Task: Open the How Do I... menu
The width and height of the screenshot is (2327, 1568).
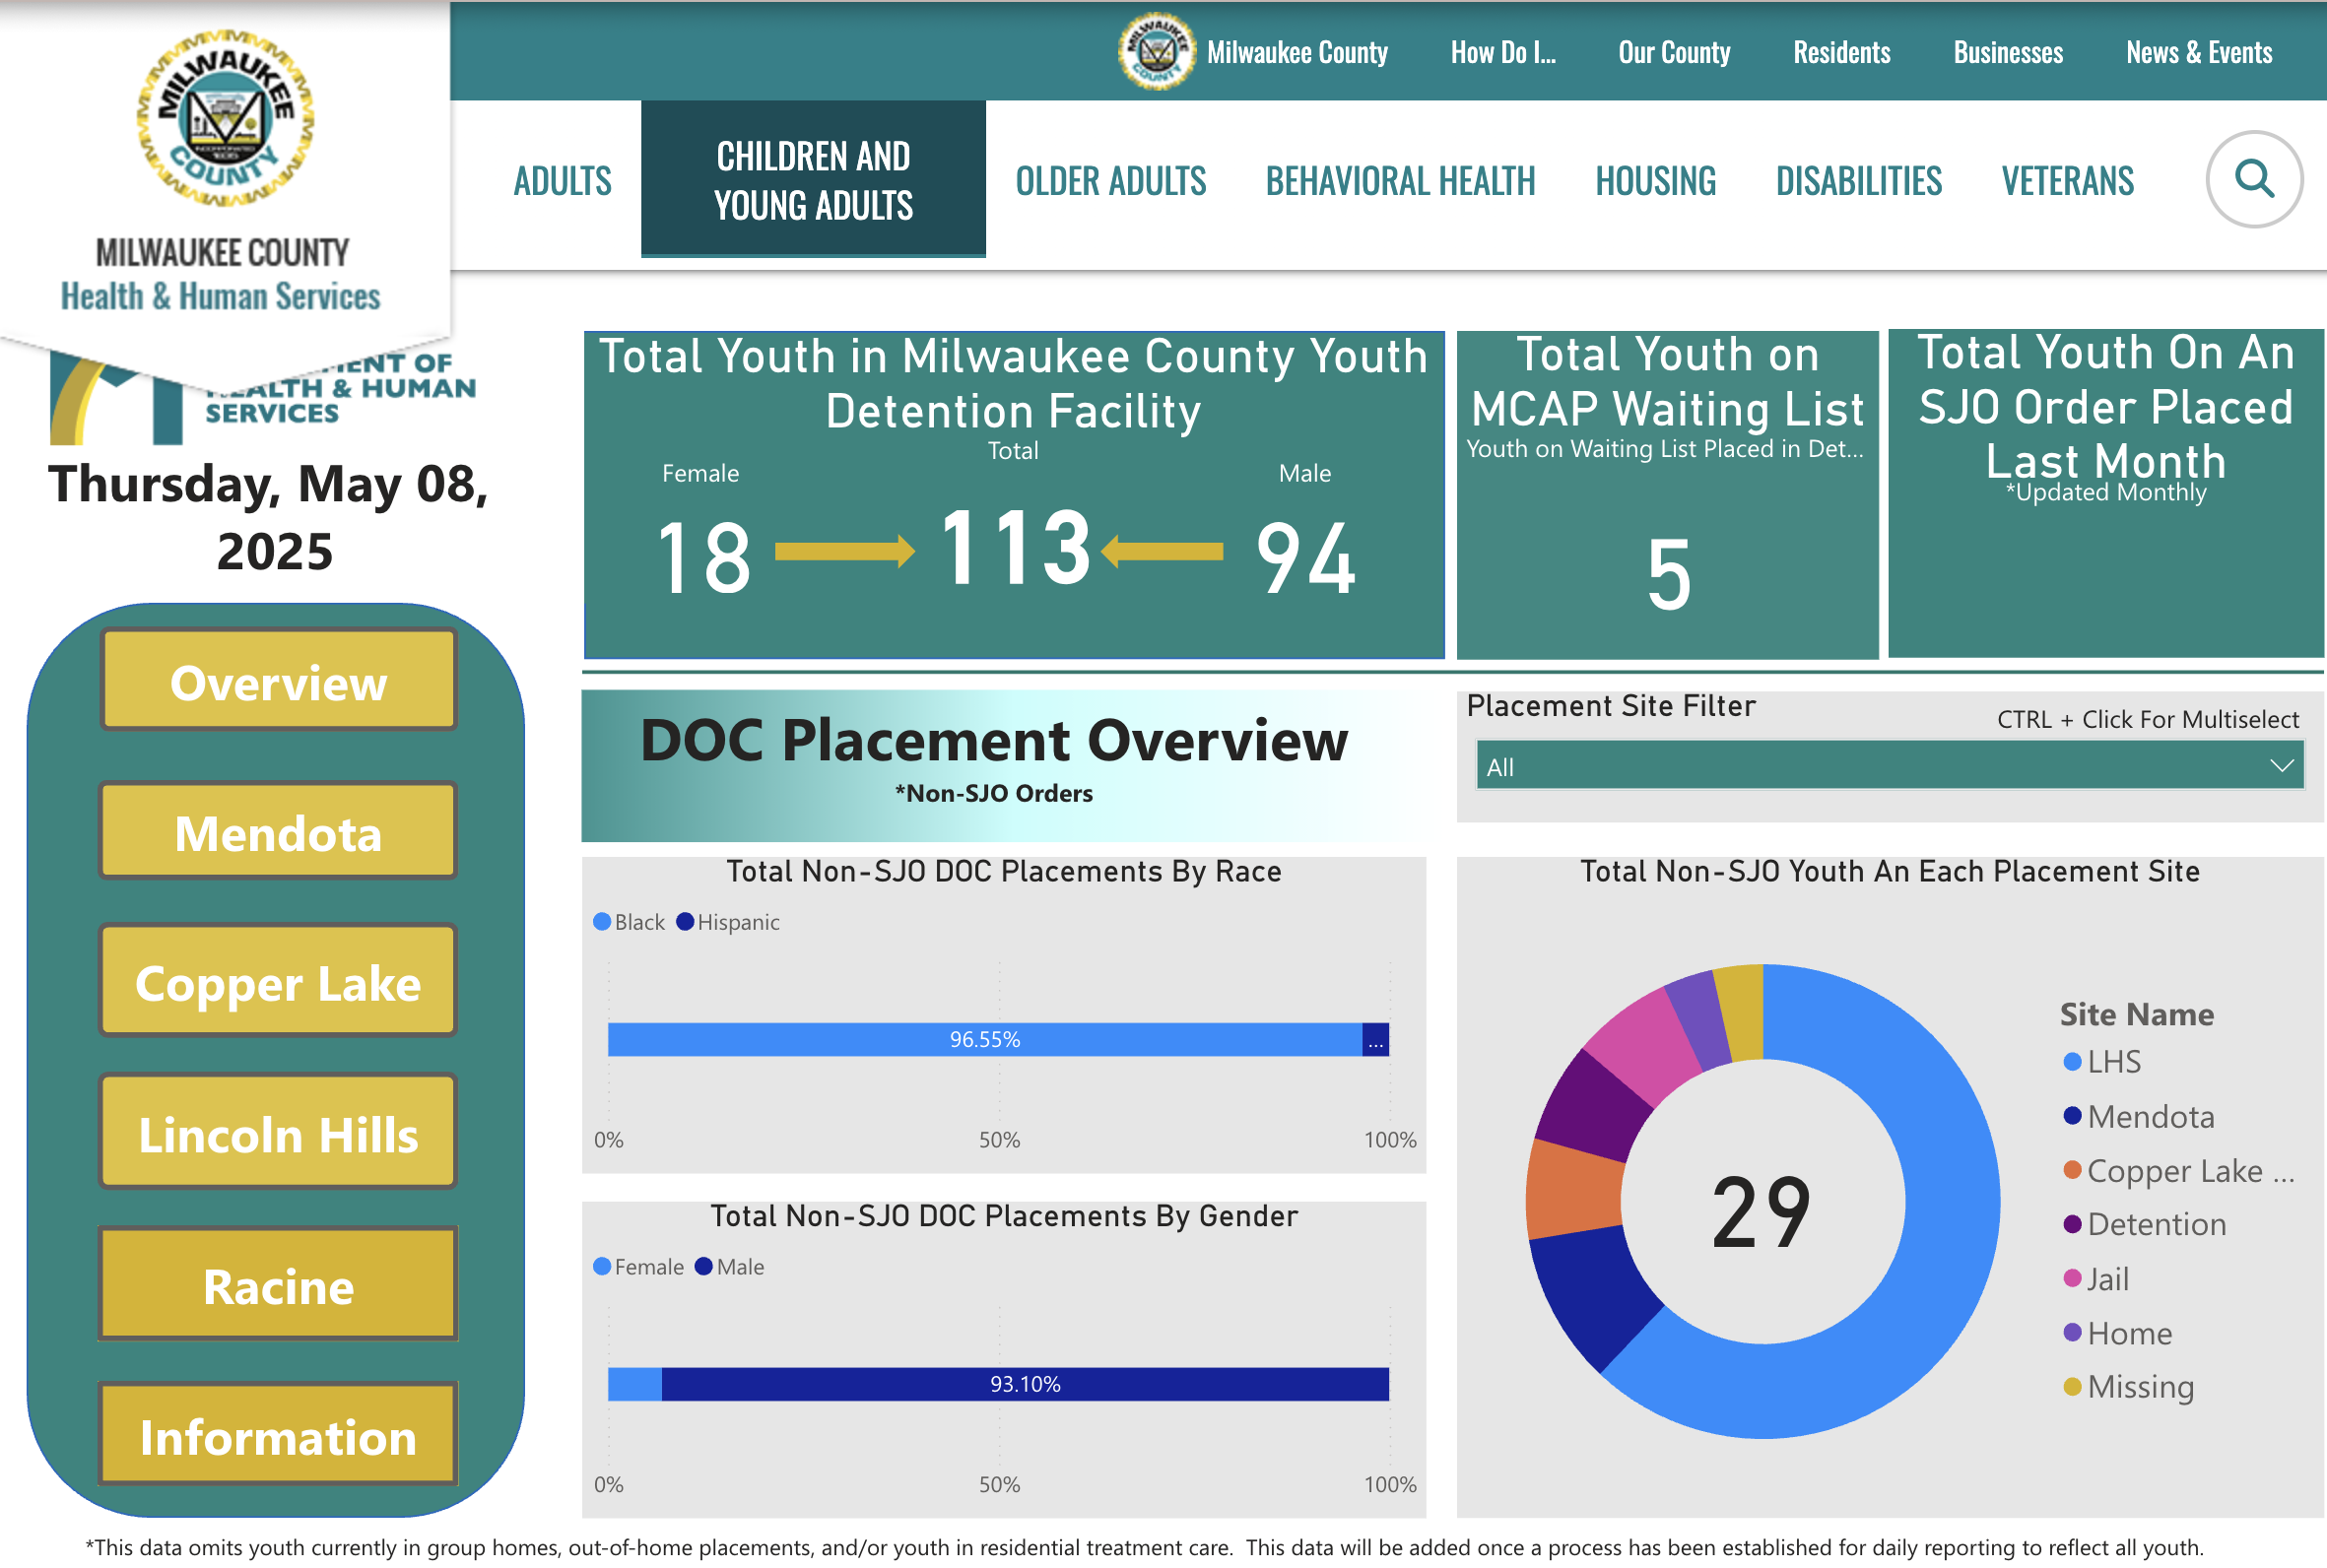Action: [x=1503, y=52]
